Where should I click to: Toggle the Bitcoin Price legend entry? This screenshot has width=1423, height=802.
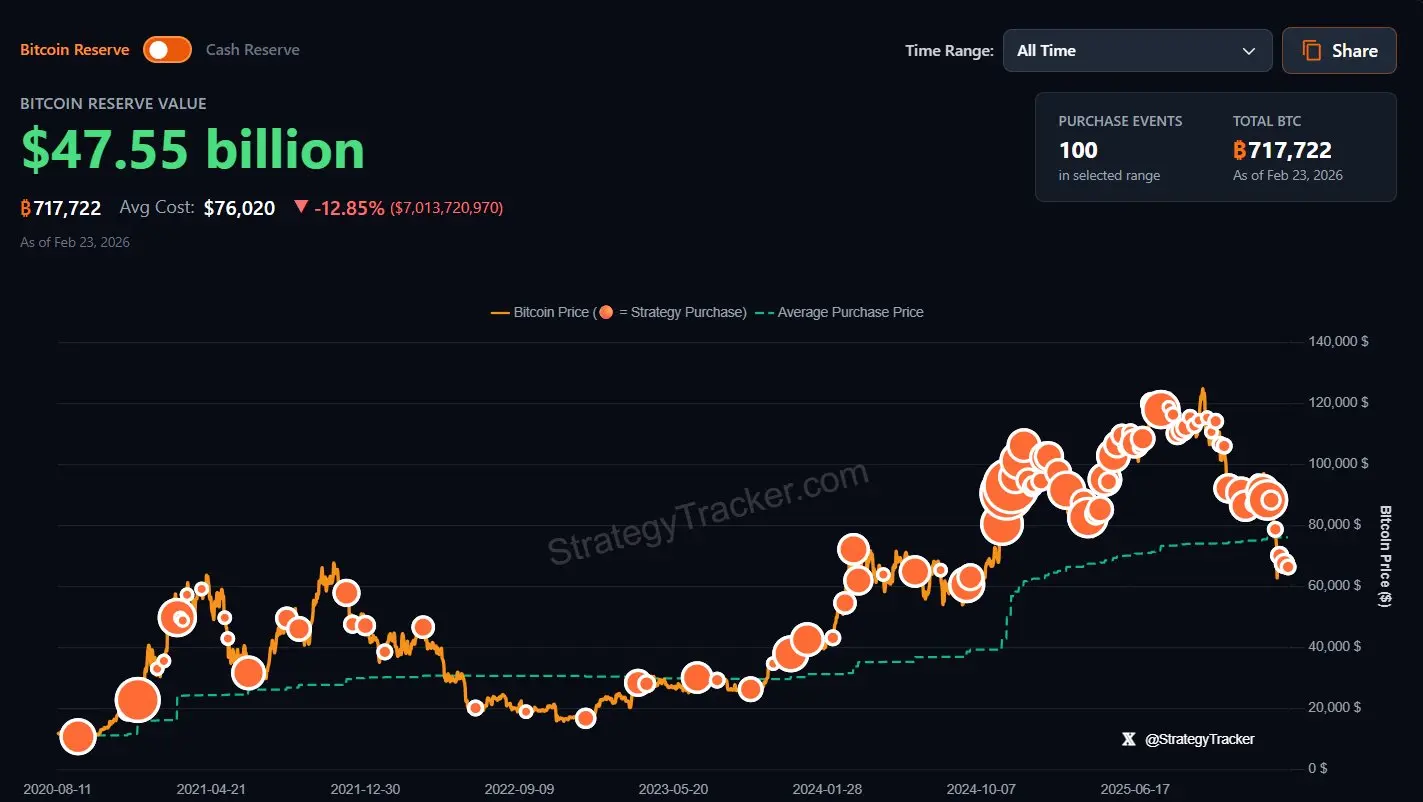coord(619,312)
